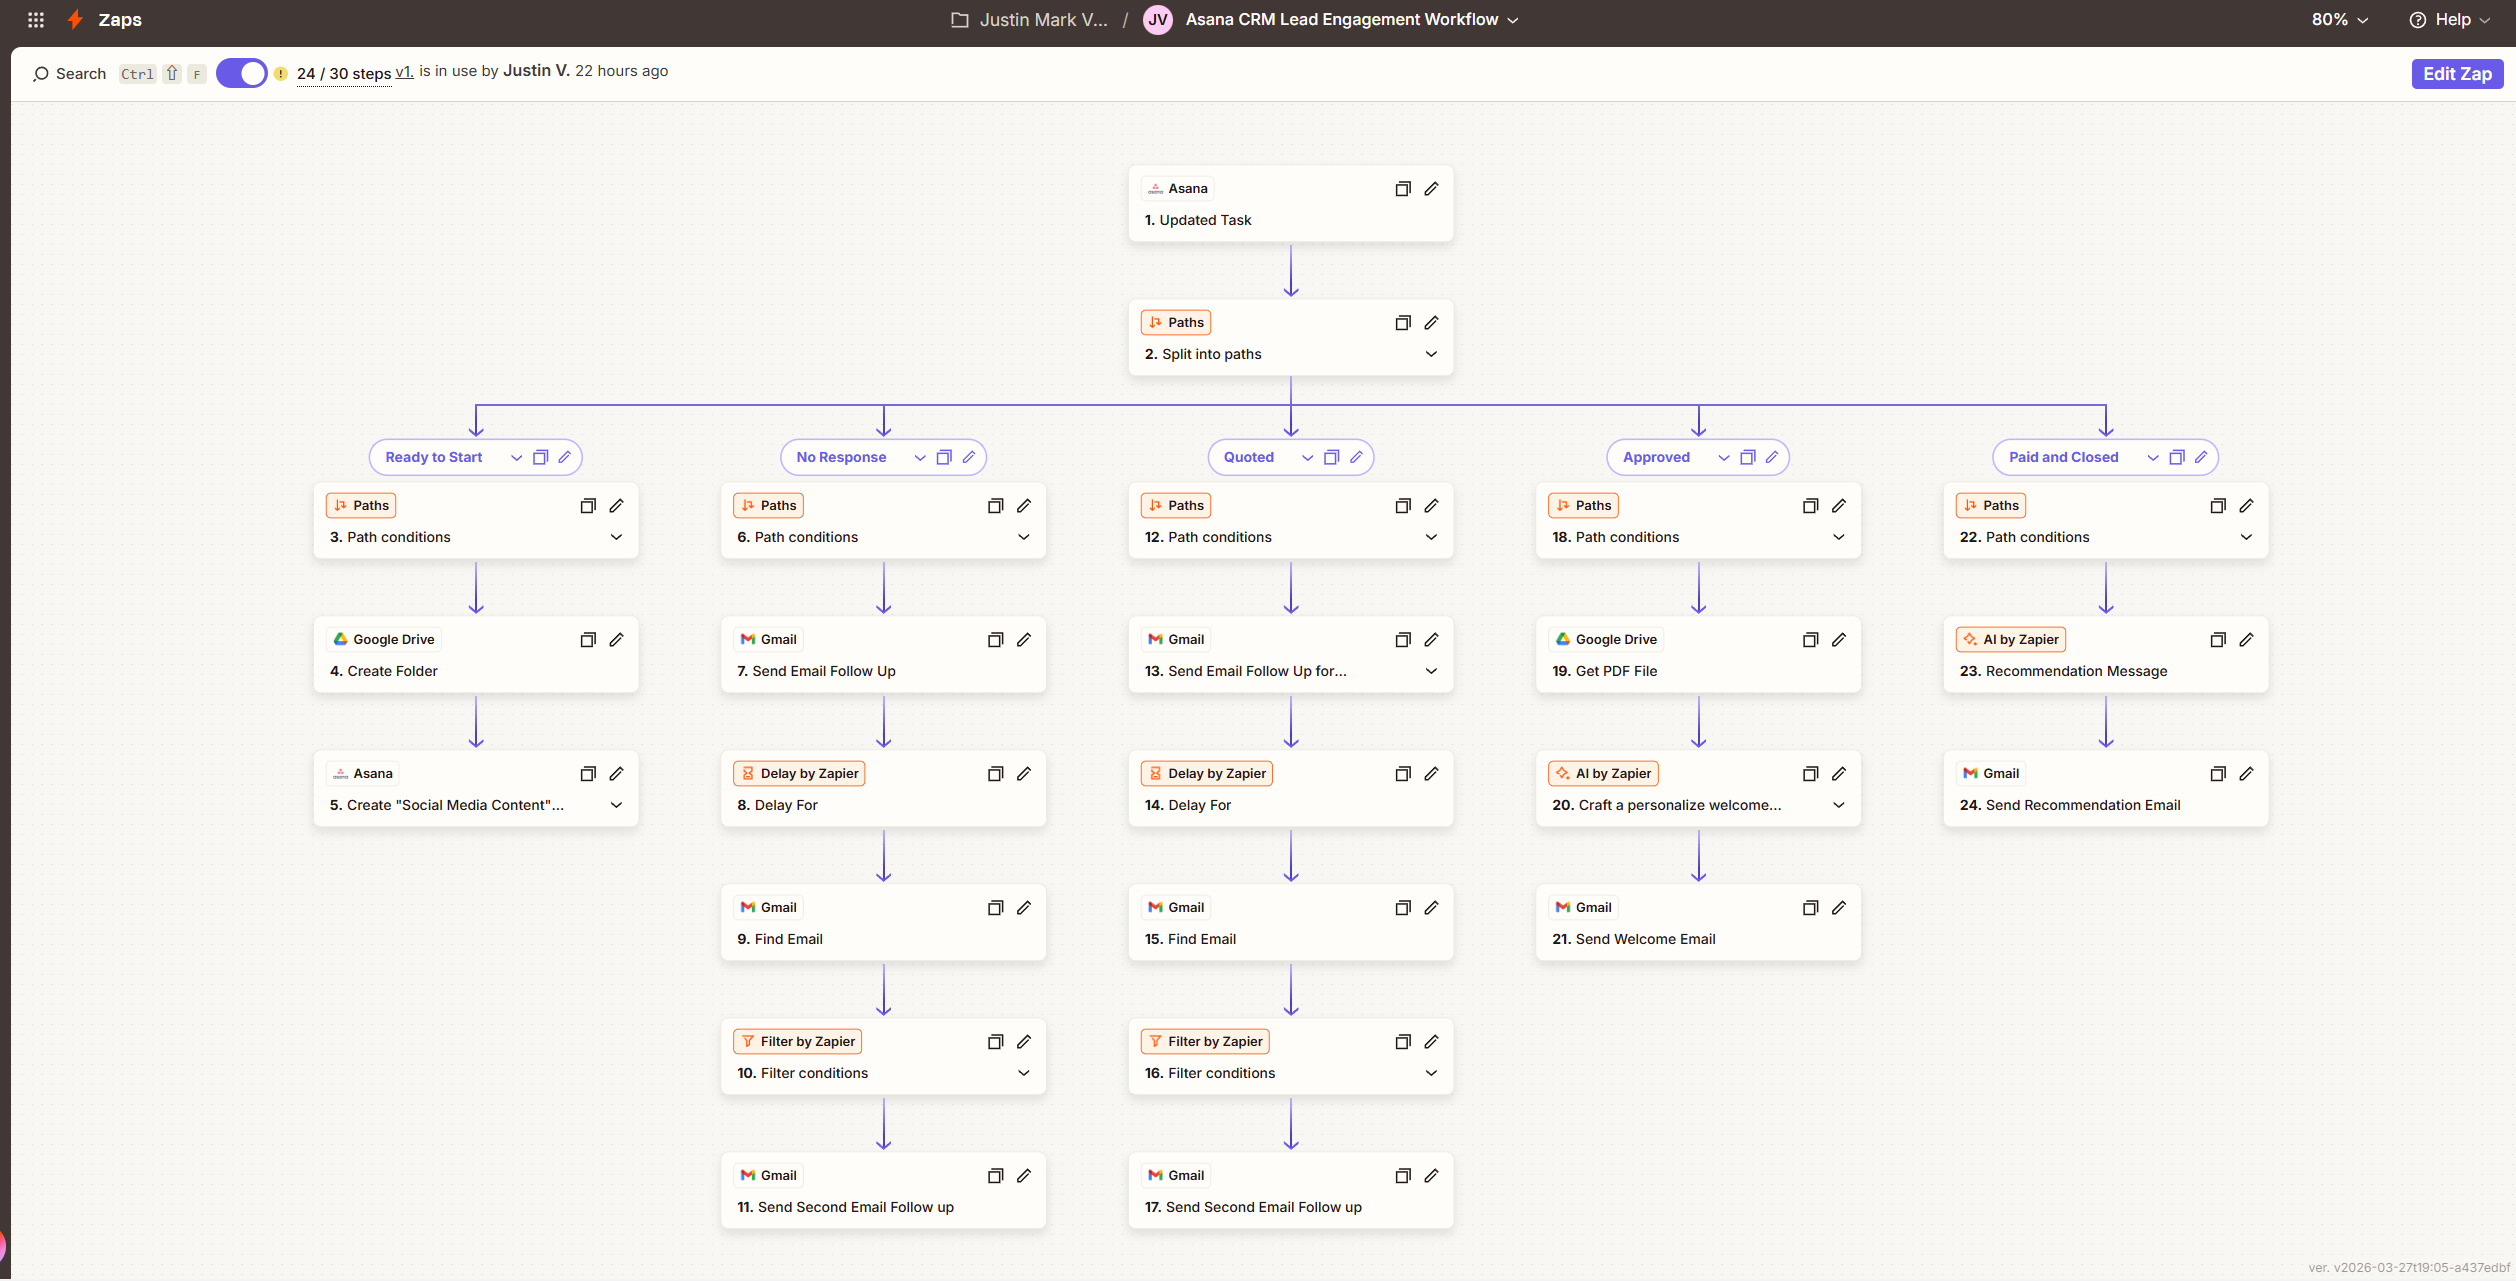
Task: Copy step 8 Delay For
Action: click(x=994, y=773)
